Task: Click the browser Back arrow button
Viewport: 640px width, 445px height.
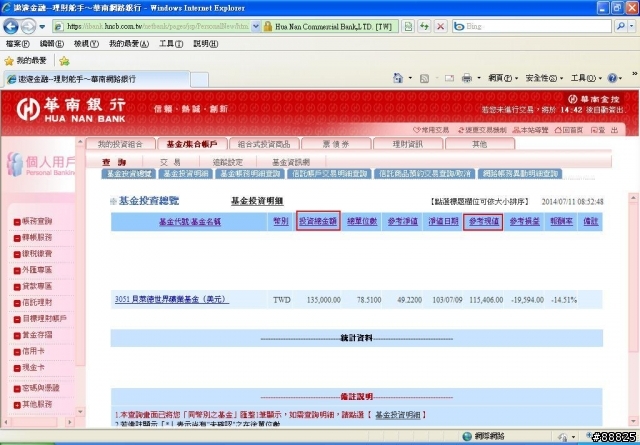Action: coord(11,27)
